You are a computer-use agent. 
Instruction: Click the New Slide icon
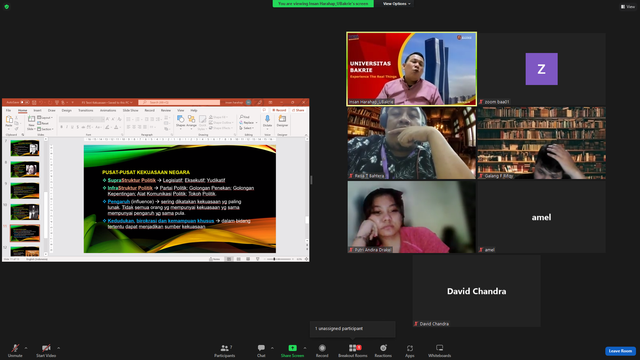point(31,119)
